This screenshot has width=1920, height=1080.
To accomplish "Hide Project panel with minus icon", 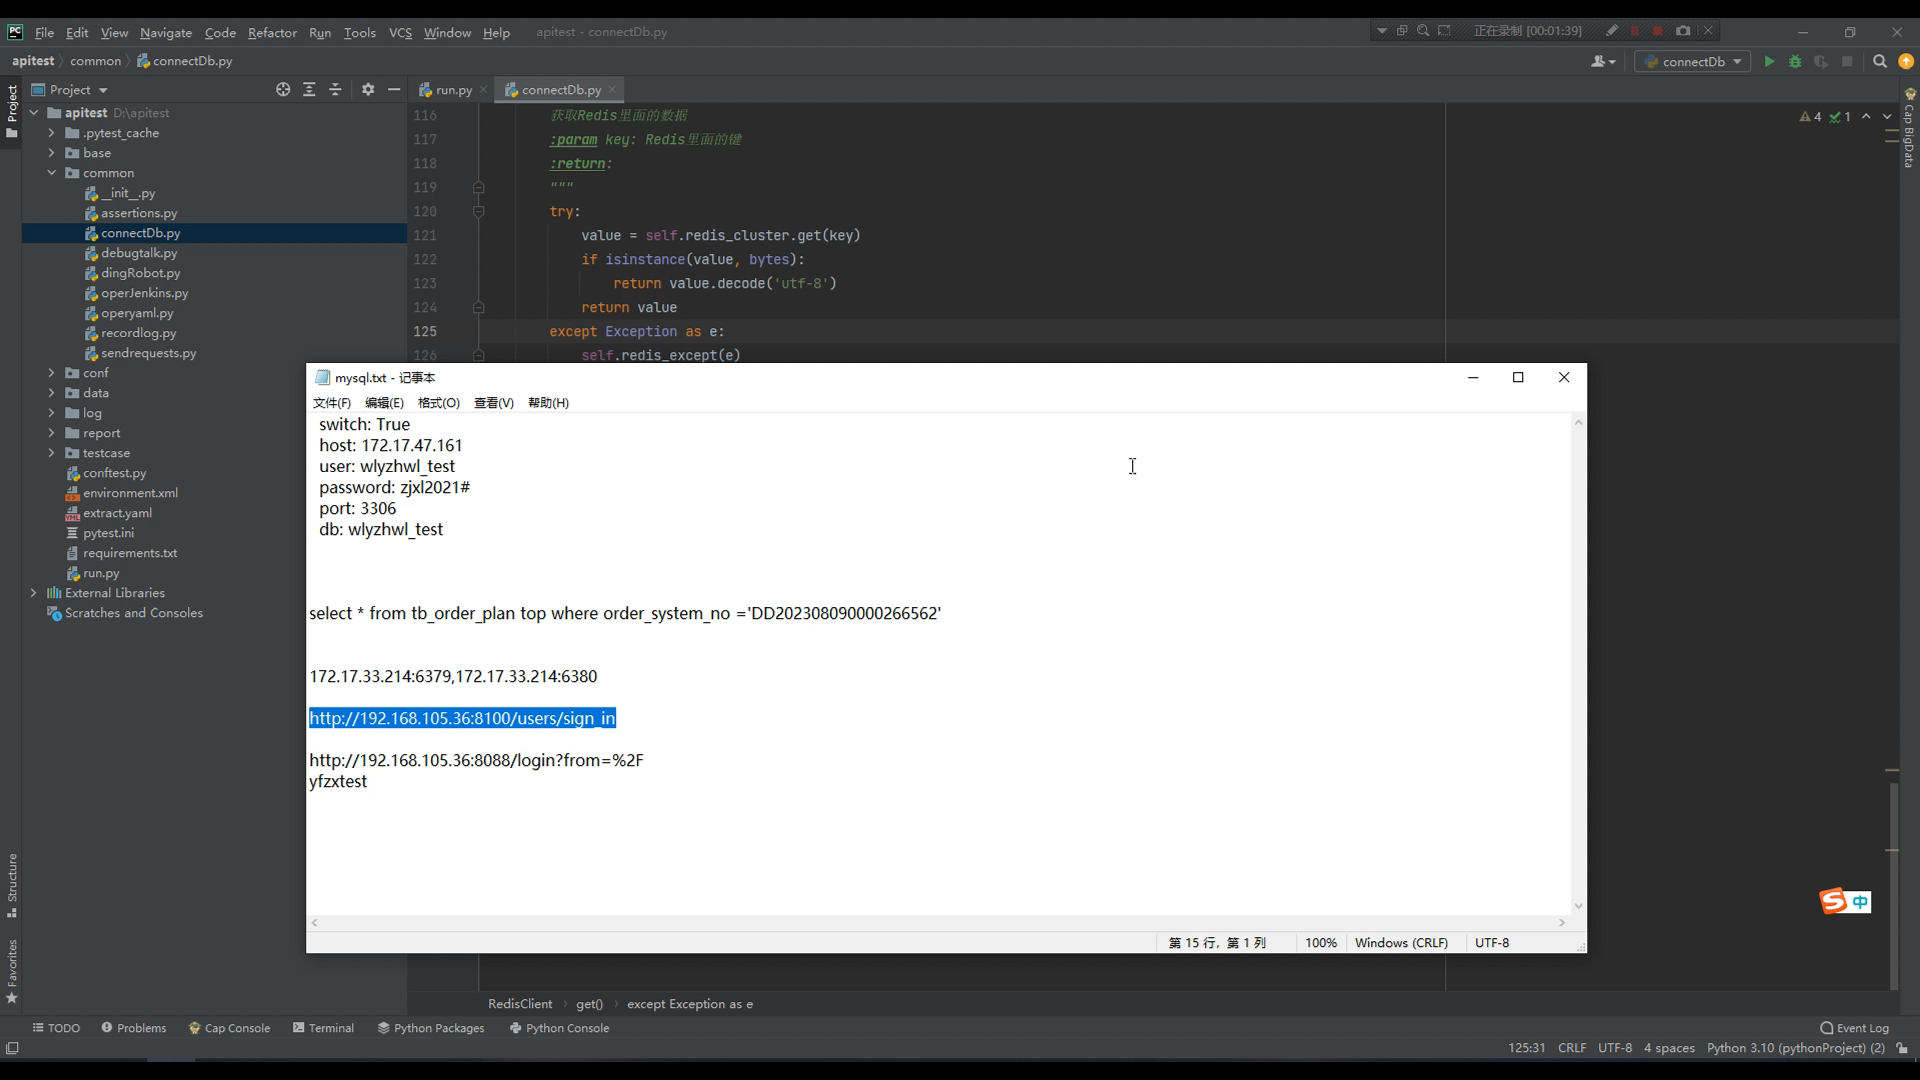I will pos(394,90).
